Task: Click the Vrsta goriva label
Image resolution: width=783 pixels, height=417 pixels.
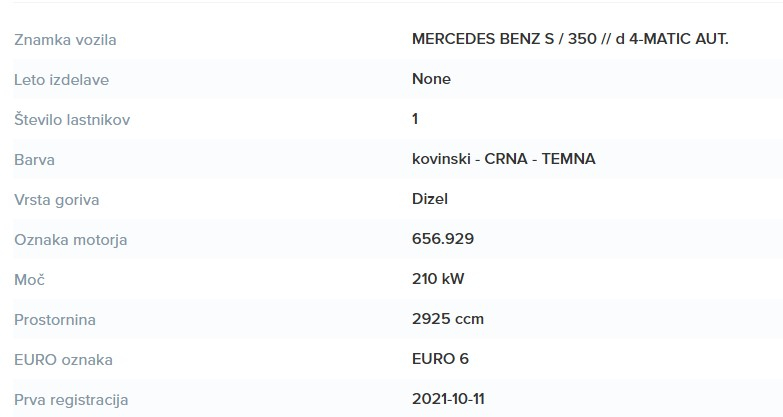Action: (56, 200)
